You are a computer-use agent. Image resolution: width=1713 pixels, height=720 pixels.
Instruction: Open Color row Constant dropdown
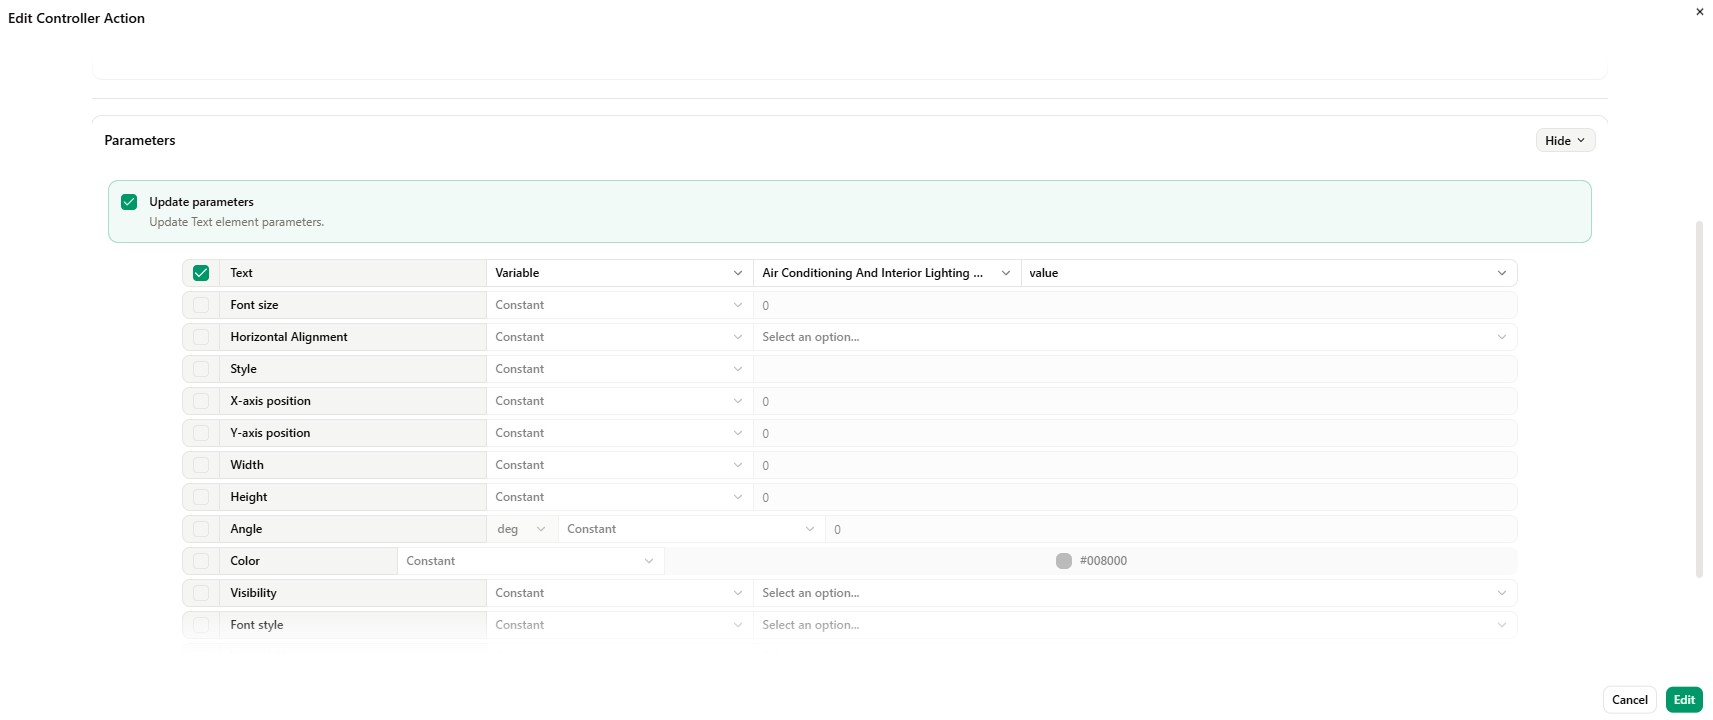pos(531,561)
